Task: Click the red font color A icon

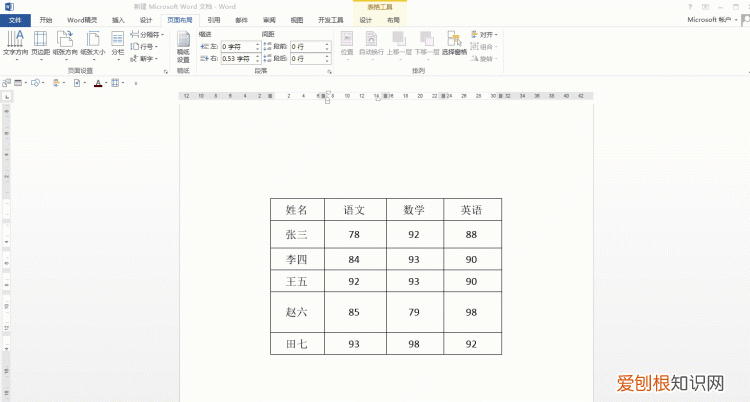Action: coord(98,83)
